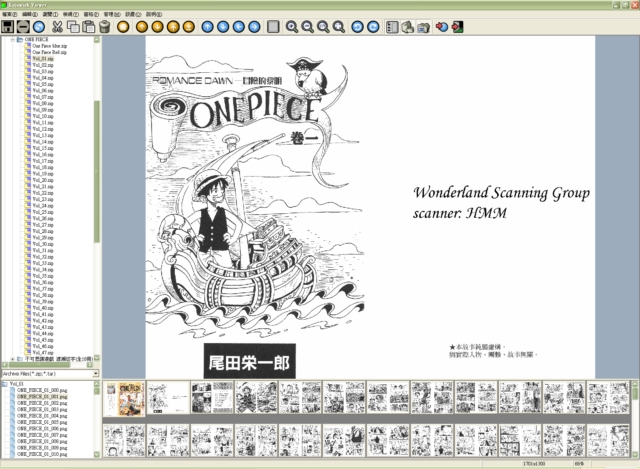Collapse the ONE PIECE folder node

point(13,40)
